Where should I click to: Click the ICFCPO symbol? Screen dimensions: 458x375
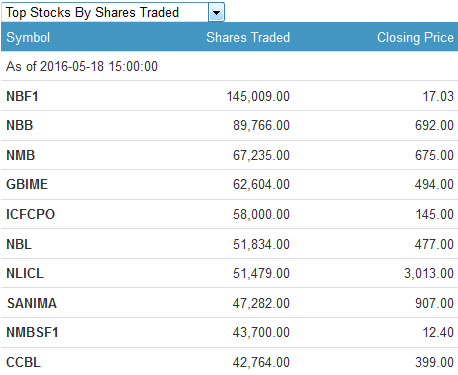click(x=30, y=214)
